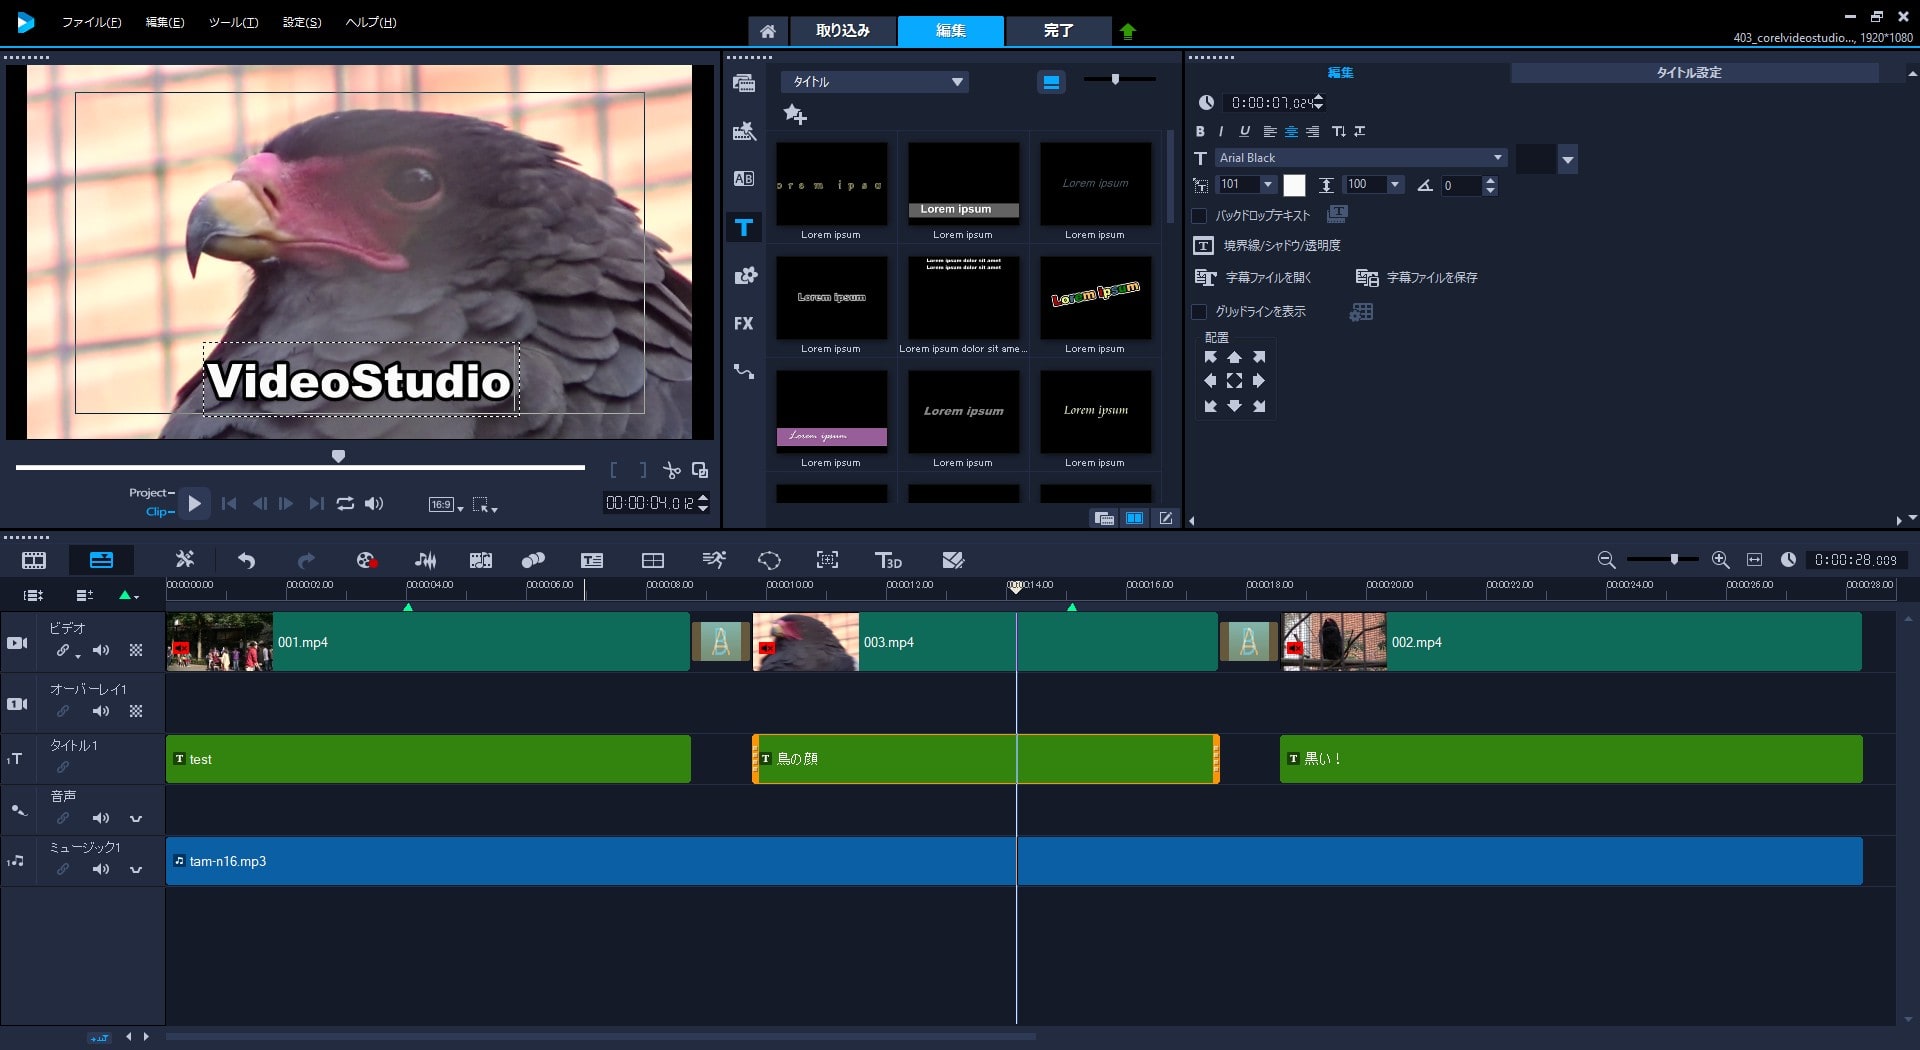1920x1050 pixels.
Task: Open the 3D Title Editor
Action: 888,560
